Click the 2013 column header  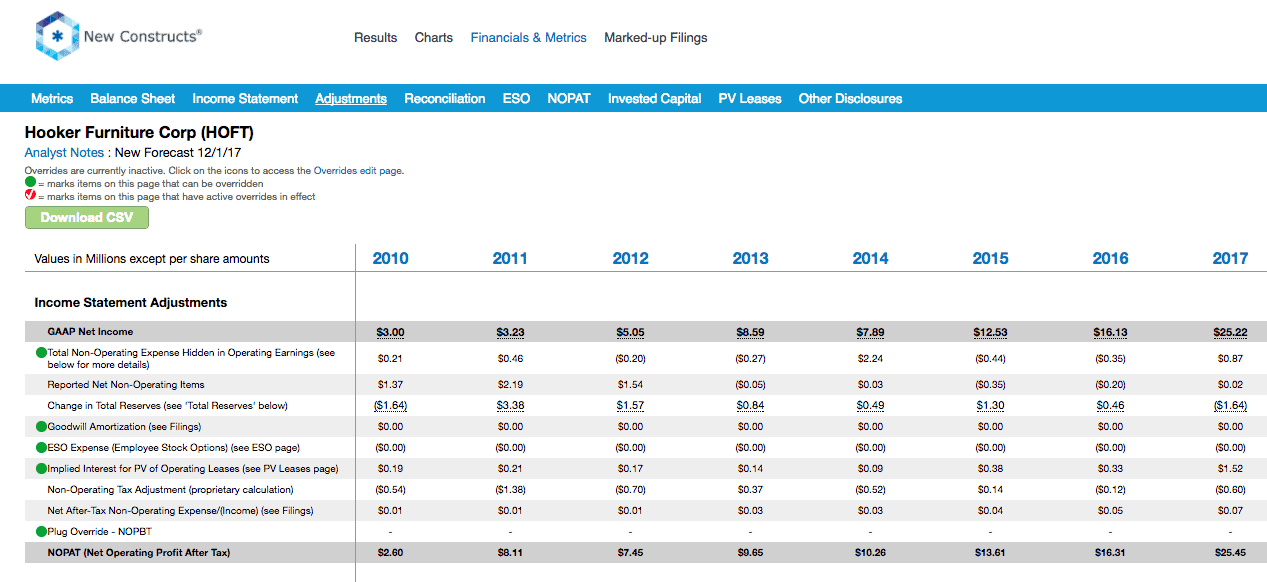pos(750,258)
